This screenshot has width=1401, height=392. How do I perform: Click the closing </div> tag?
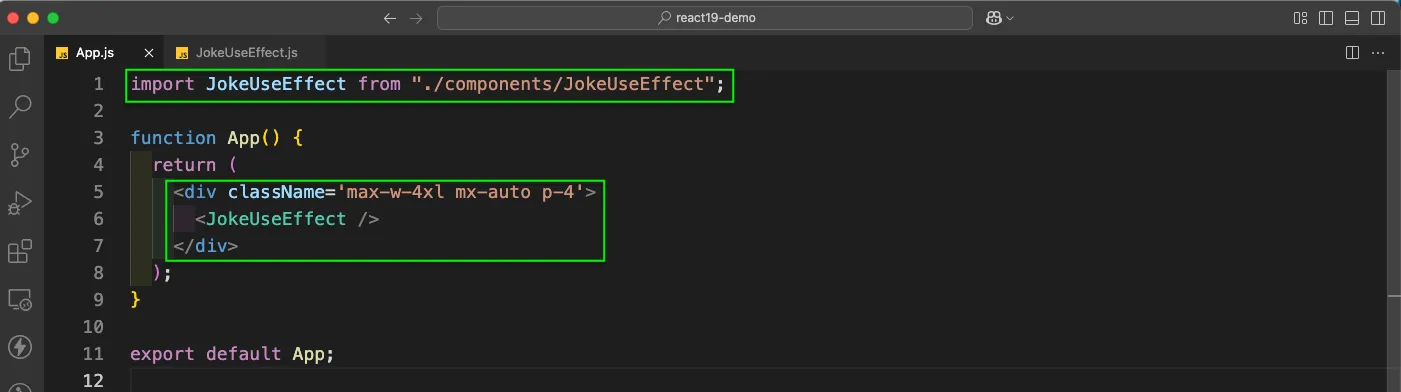(x=206, y=246)
